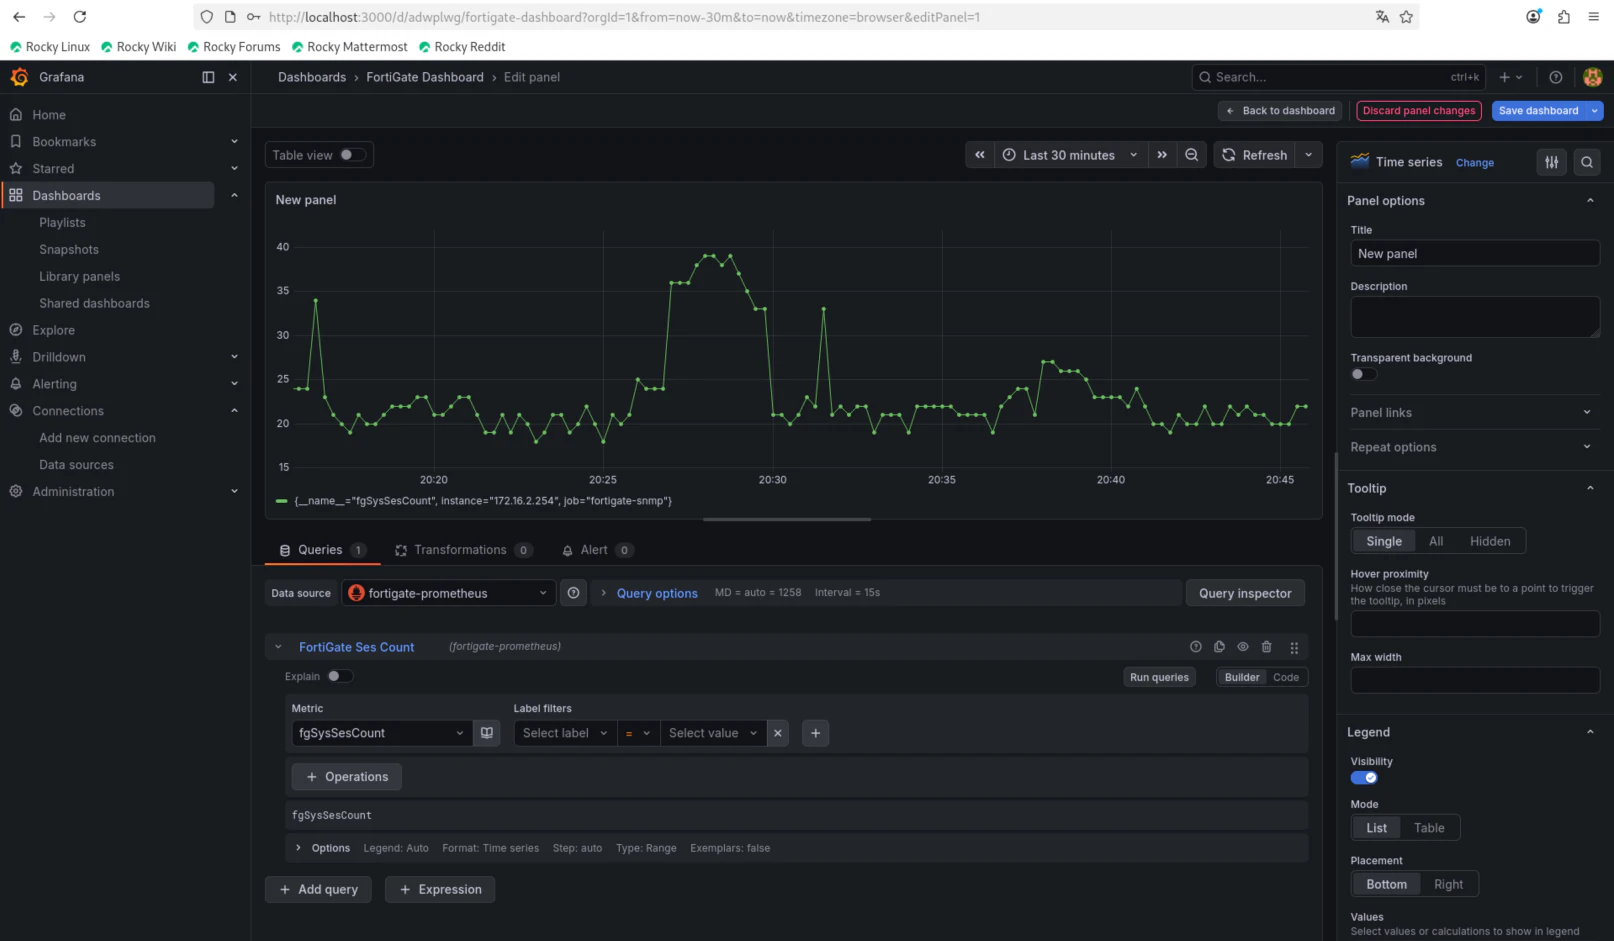Remove the label filter with X
Viewport: 1614px width, 941px height.
point(778,733)
